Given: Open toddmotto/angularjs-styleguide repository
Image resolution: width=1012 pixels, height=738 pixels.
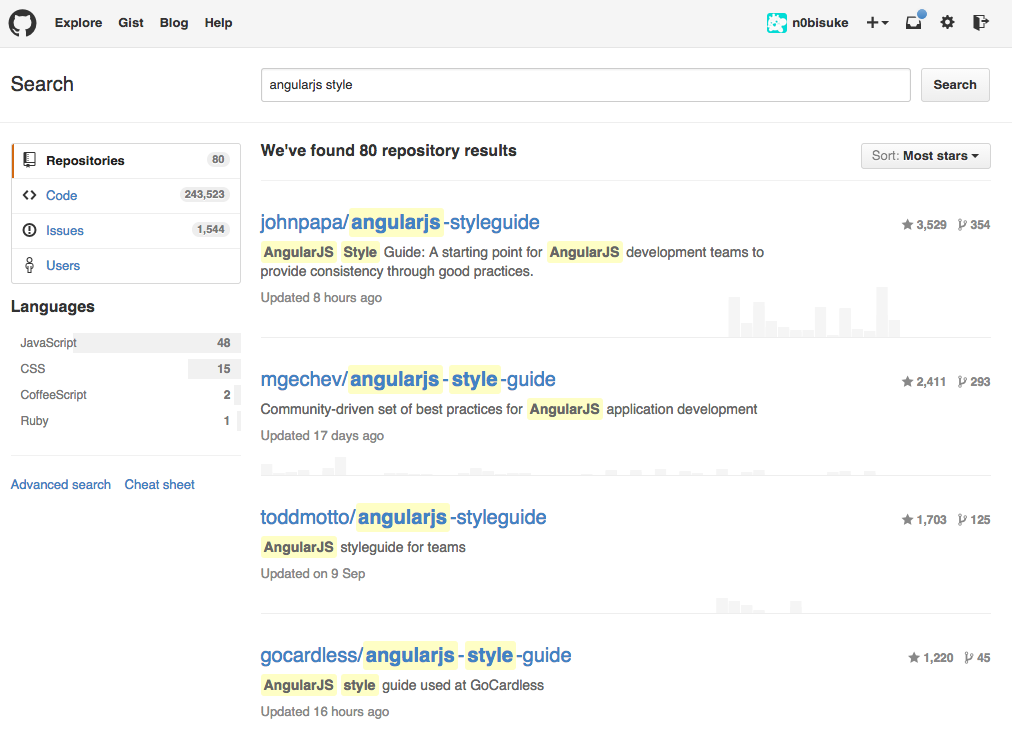Looking at the screenshot, I should (403, 517).
